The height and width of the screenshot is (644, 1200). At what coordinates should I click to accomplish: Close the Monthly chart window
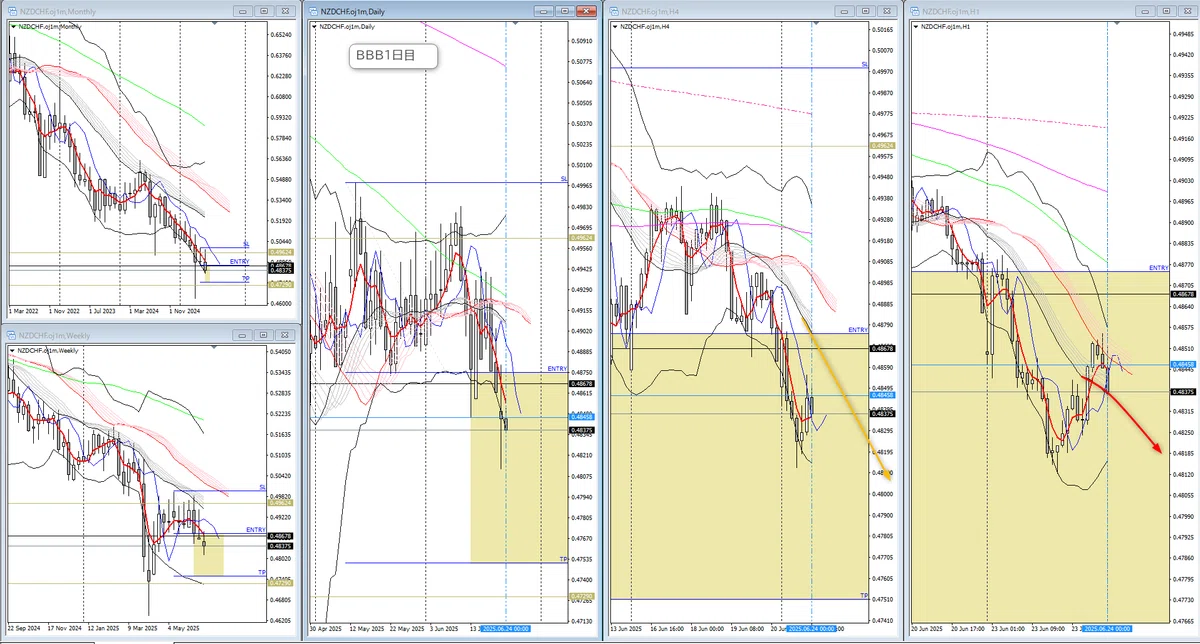coord(283,10)
